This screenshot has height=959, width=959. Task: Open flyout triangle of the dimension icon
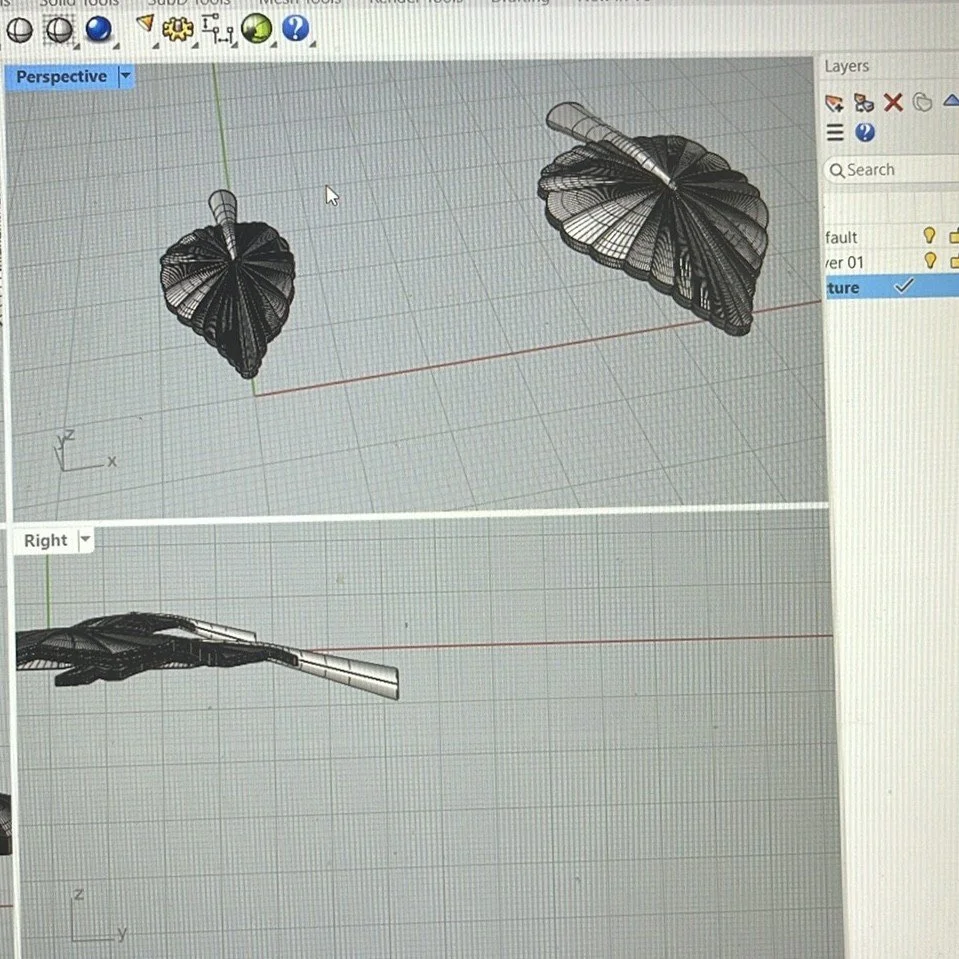pyautogui.click(x=235, y=45)
